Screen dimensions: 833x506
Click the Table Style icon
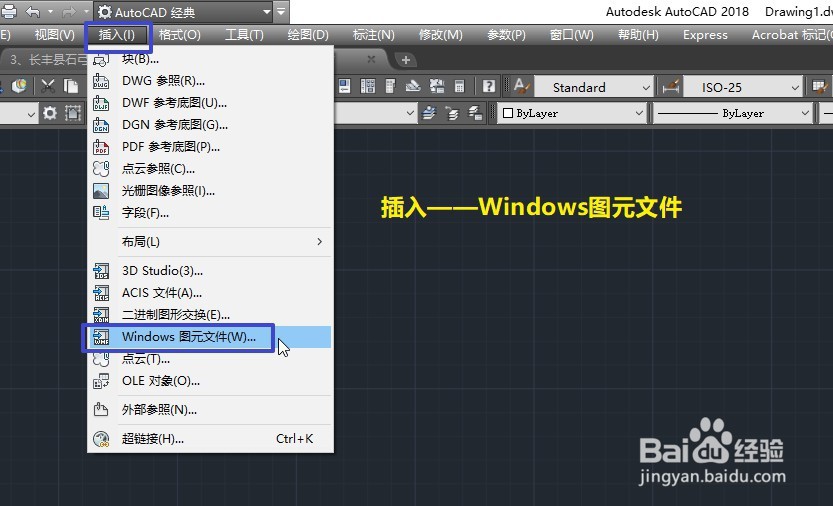click(x=820, y=86)
